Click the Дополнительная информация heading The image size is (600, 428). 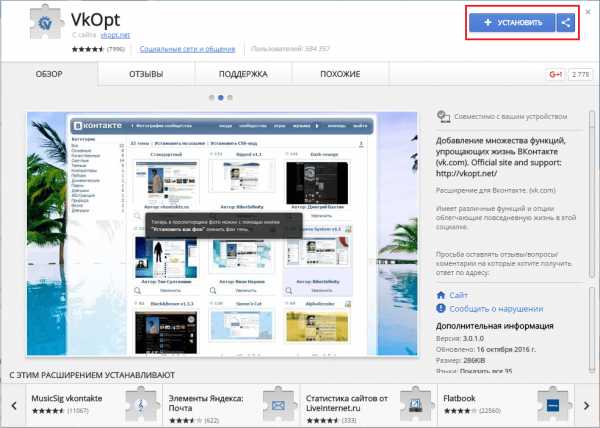point(494,326)
